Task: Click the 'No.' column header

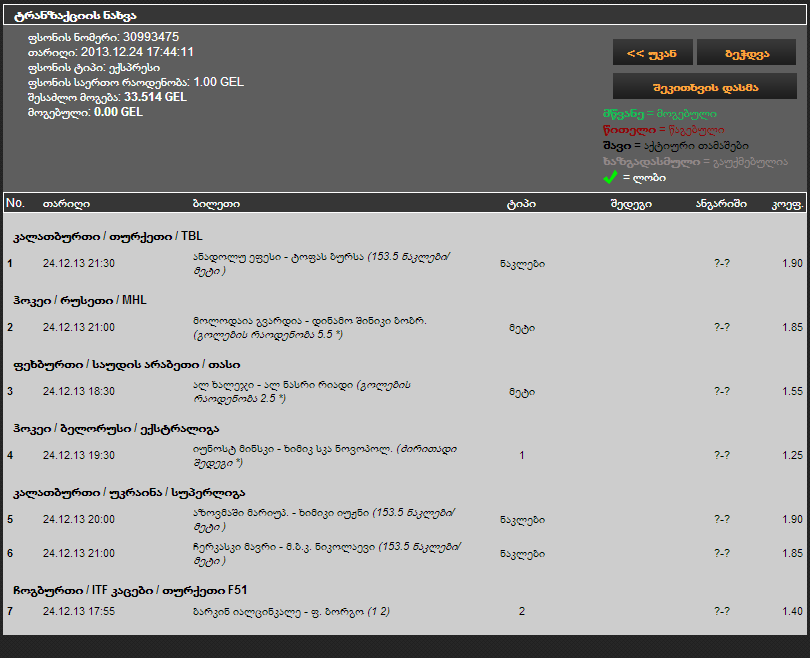Action: tap(15, 203)
